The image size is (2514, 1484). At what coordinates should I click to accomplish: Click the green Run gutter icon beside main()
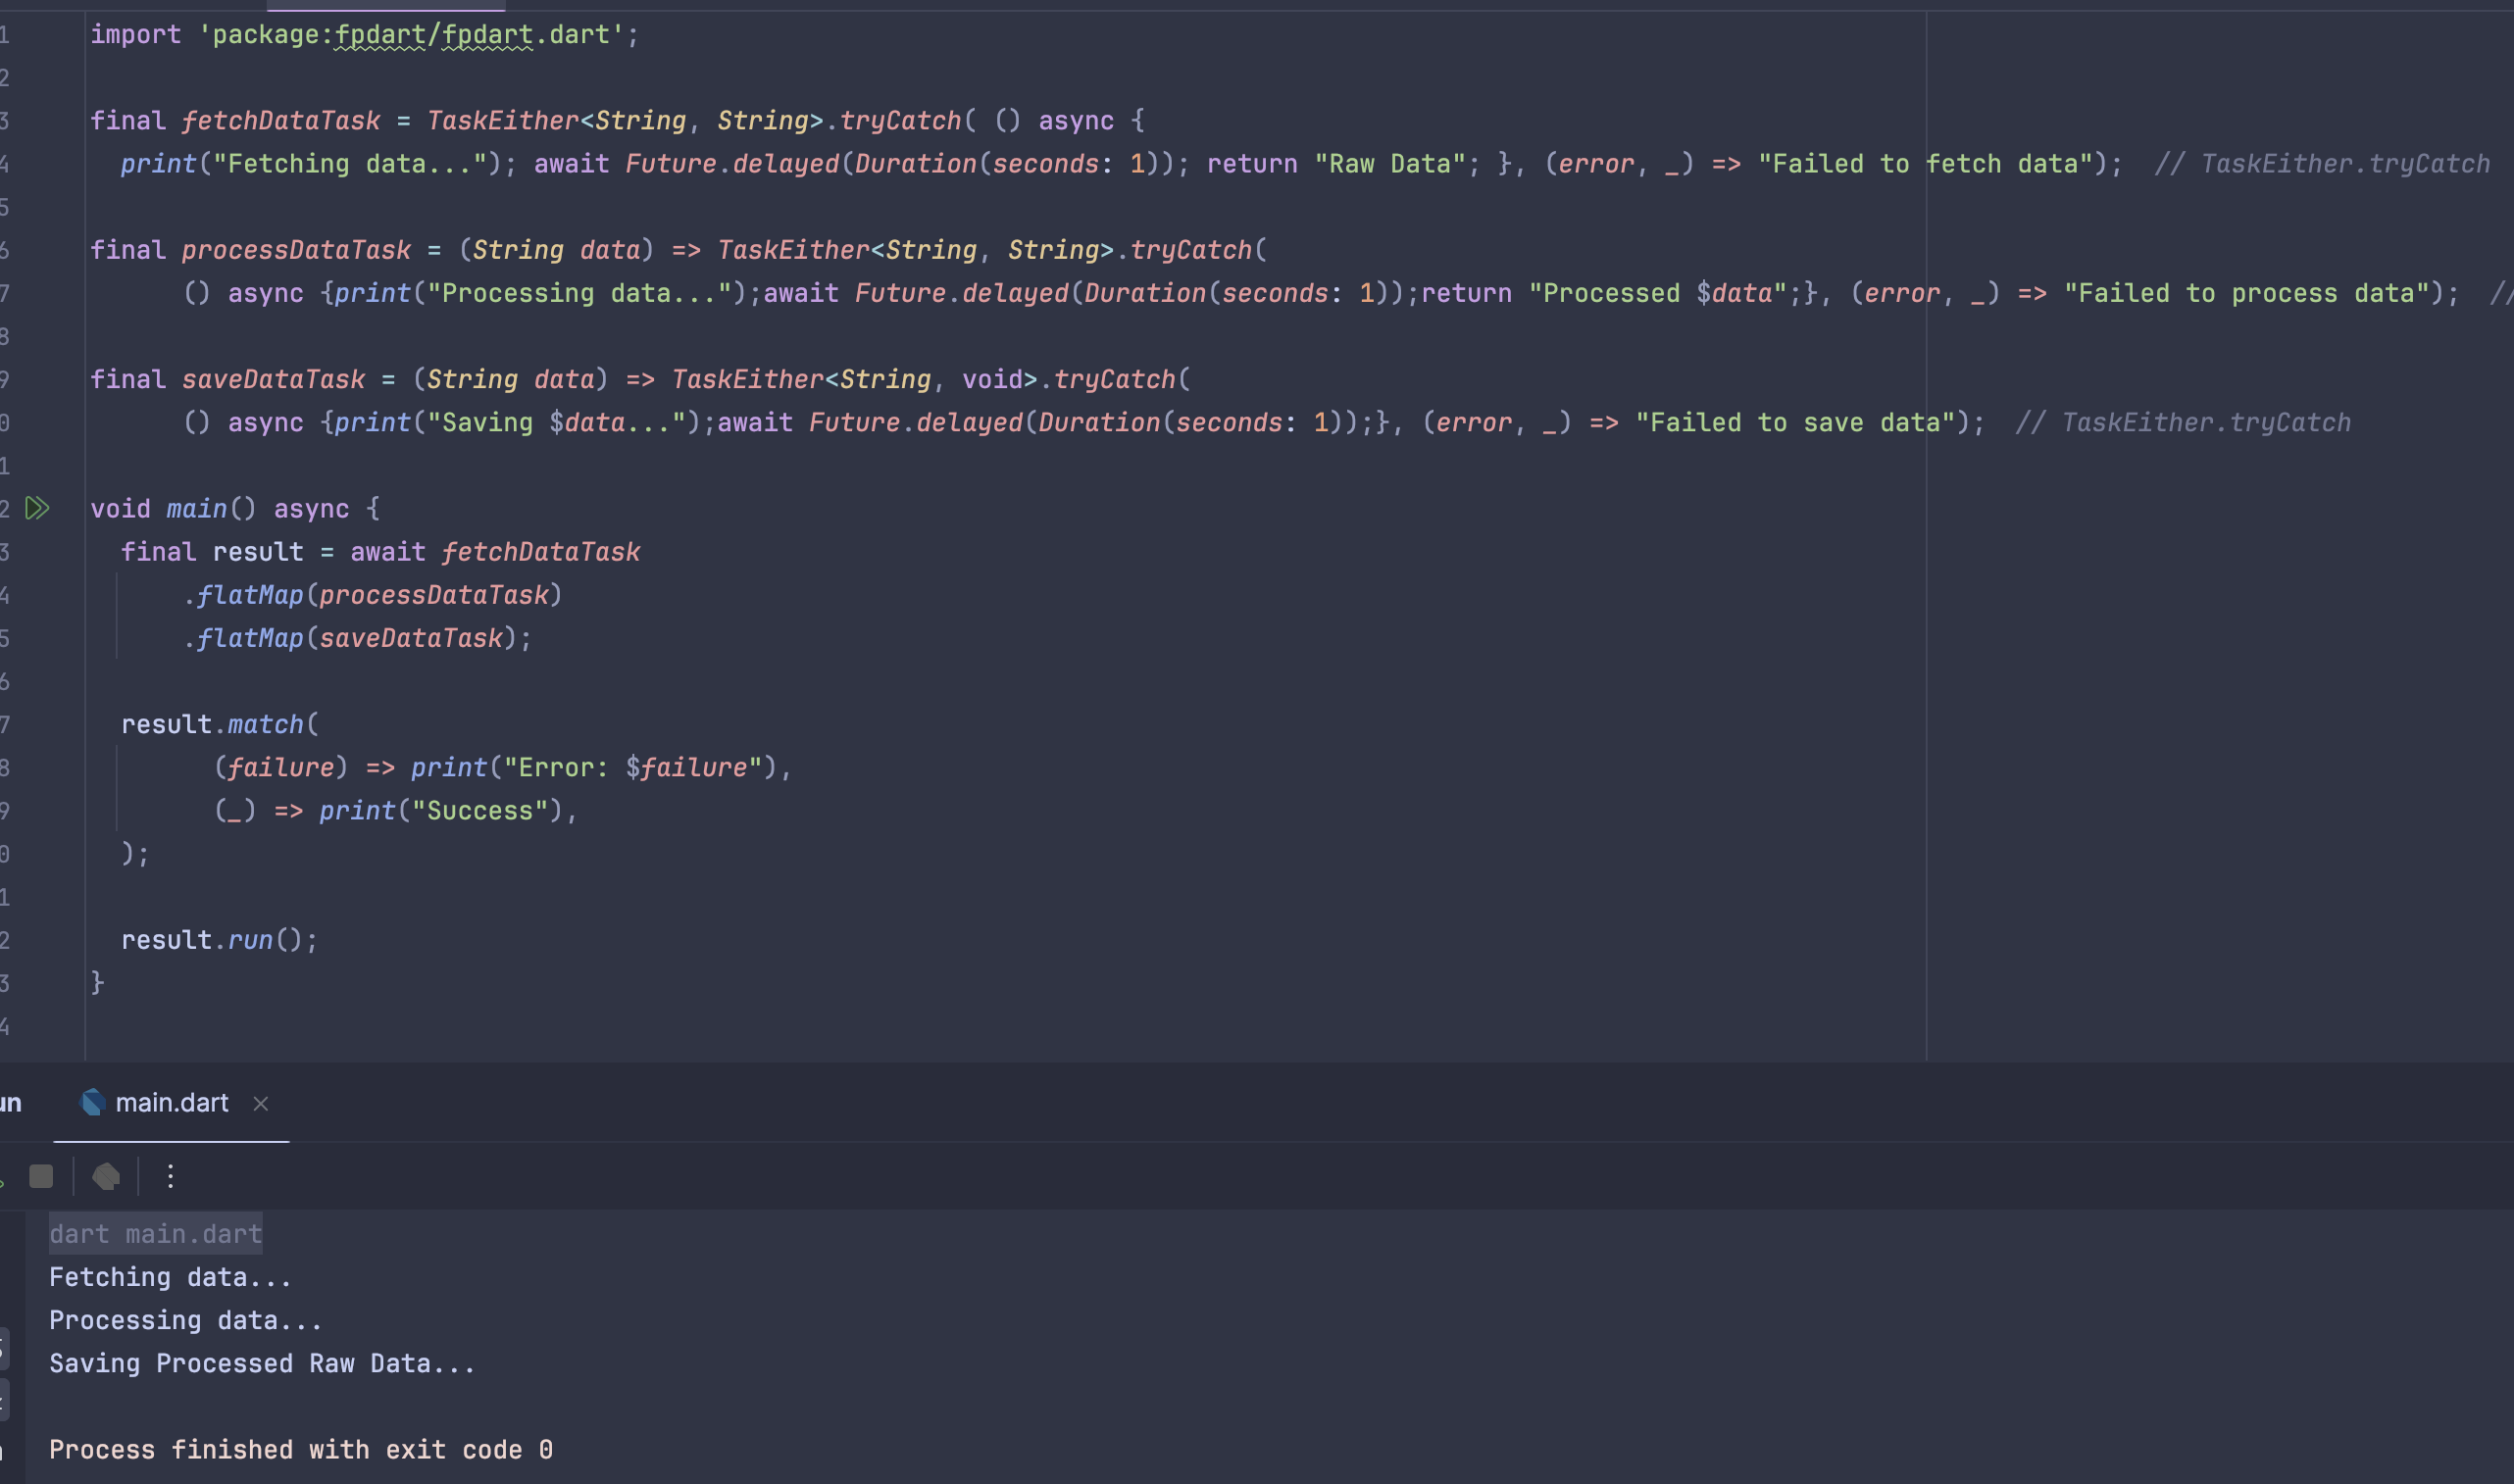(37, 508)
